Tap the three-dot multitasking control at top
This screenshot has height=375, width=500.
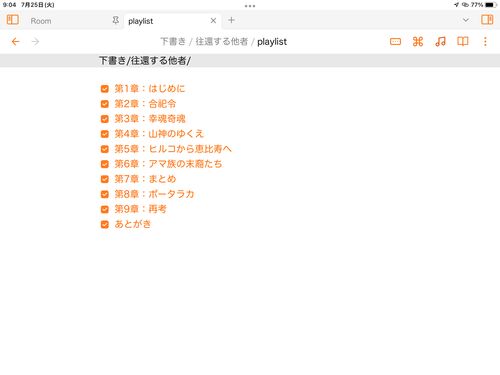click(250, 6)
